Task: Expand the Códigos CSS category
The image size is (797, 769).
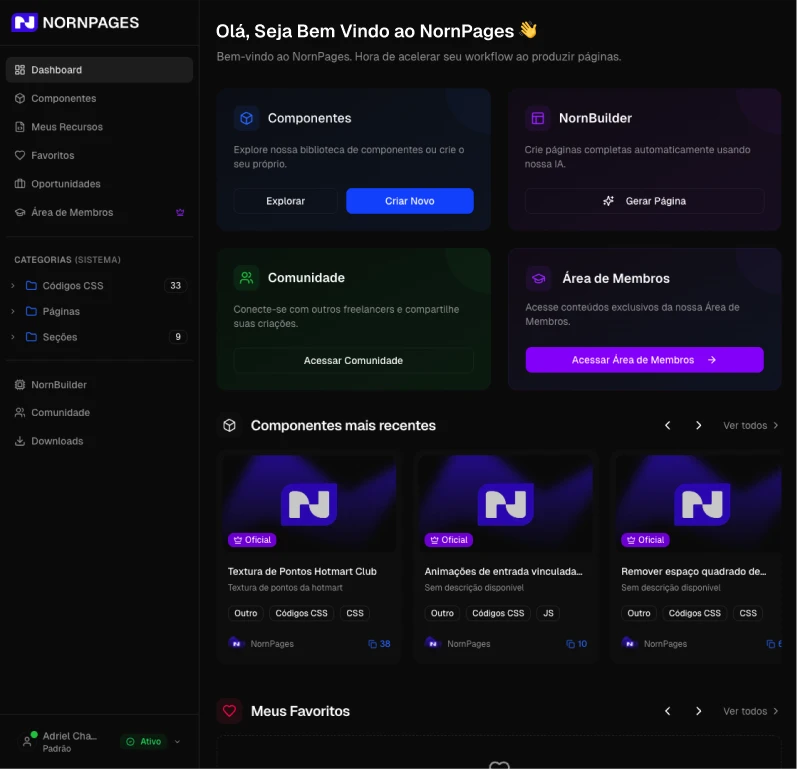Action: (13, 286)
